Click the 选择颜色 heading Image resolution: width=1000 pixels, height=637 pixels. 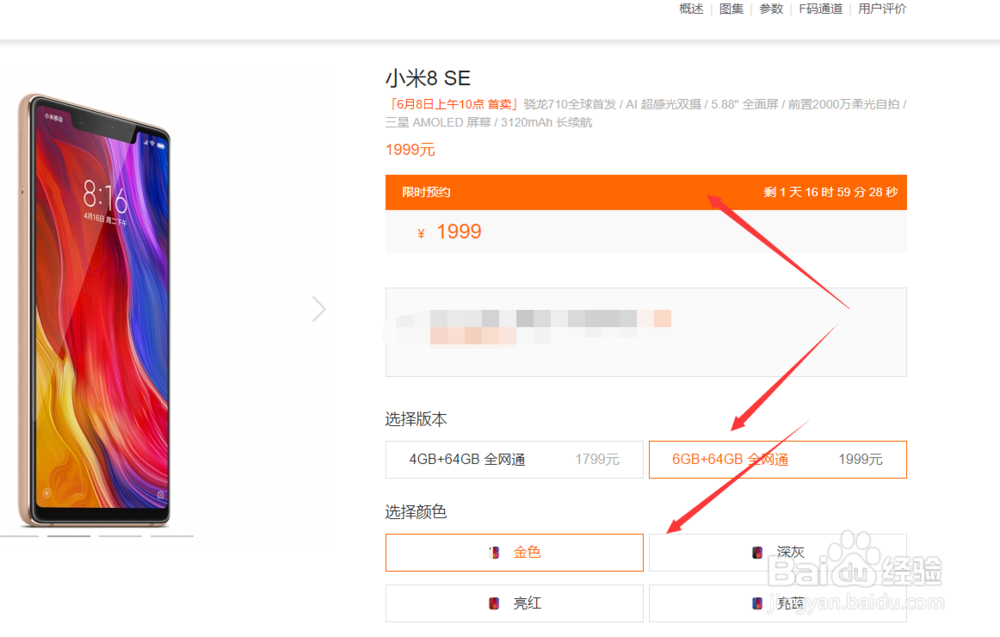click(x=416, y=511)
